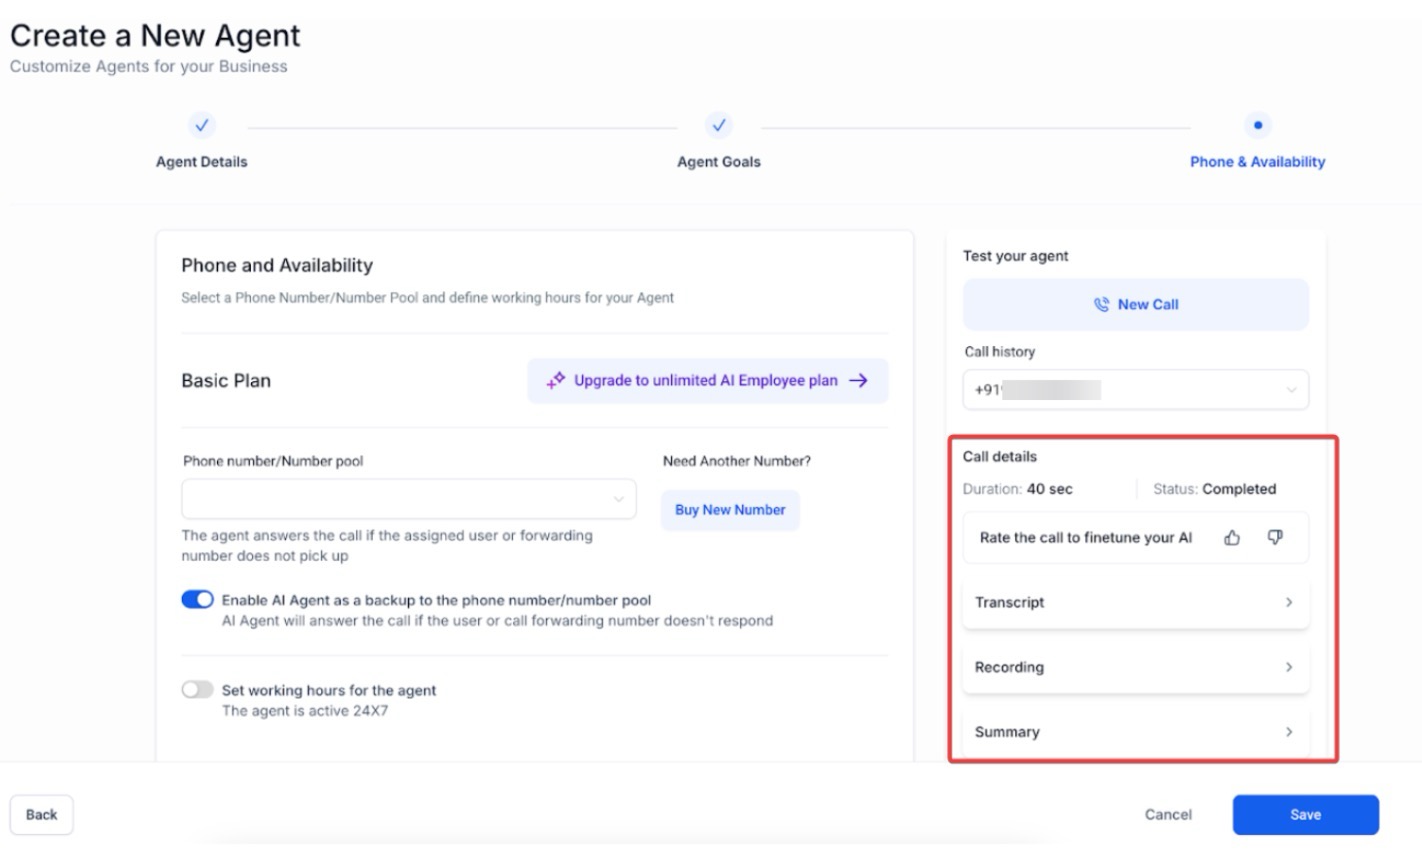The height and width of the screenshot is (852, 1422).
Task: Expand the Recording section
Action: click(1135, 667)
